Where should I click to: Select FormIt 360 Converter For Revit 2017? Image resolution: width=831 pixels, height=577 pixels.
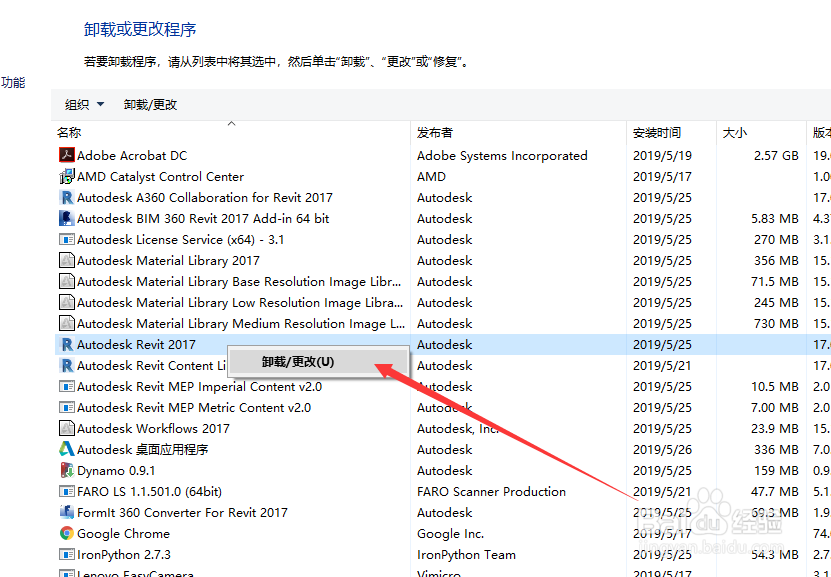point(182,512)
